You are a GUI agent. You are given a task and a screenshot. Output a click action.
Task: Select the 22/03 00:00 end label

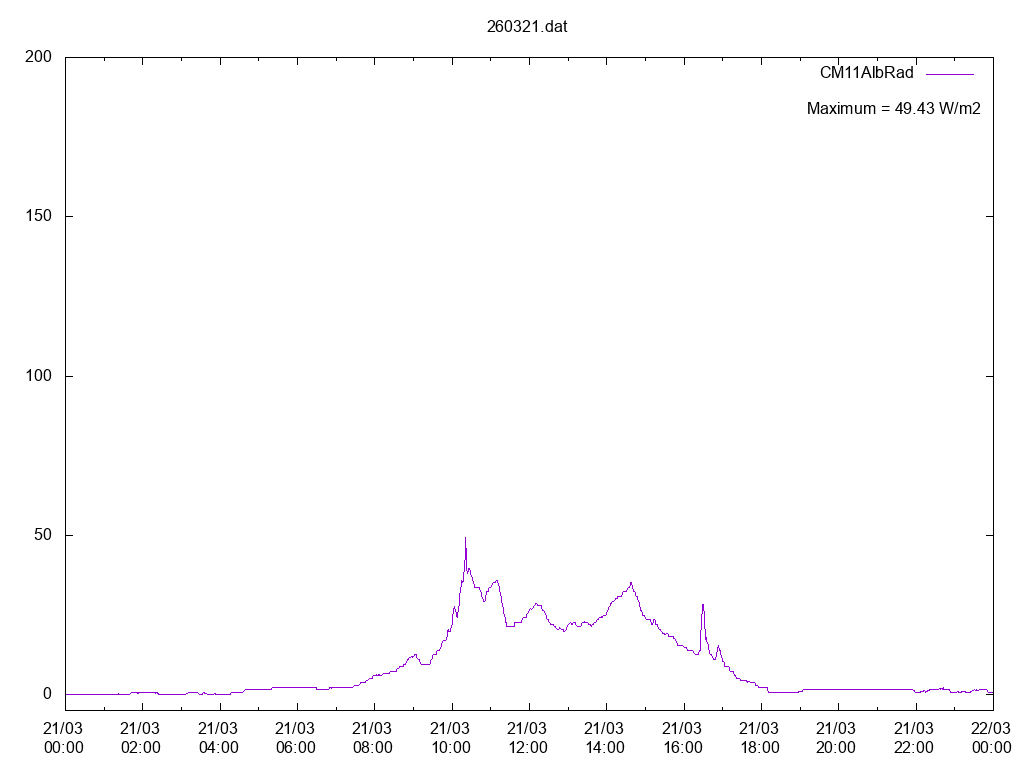click(x=991, y=738)
